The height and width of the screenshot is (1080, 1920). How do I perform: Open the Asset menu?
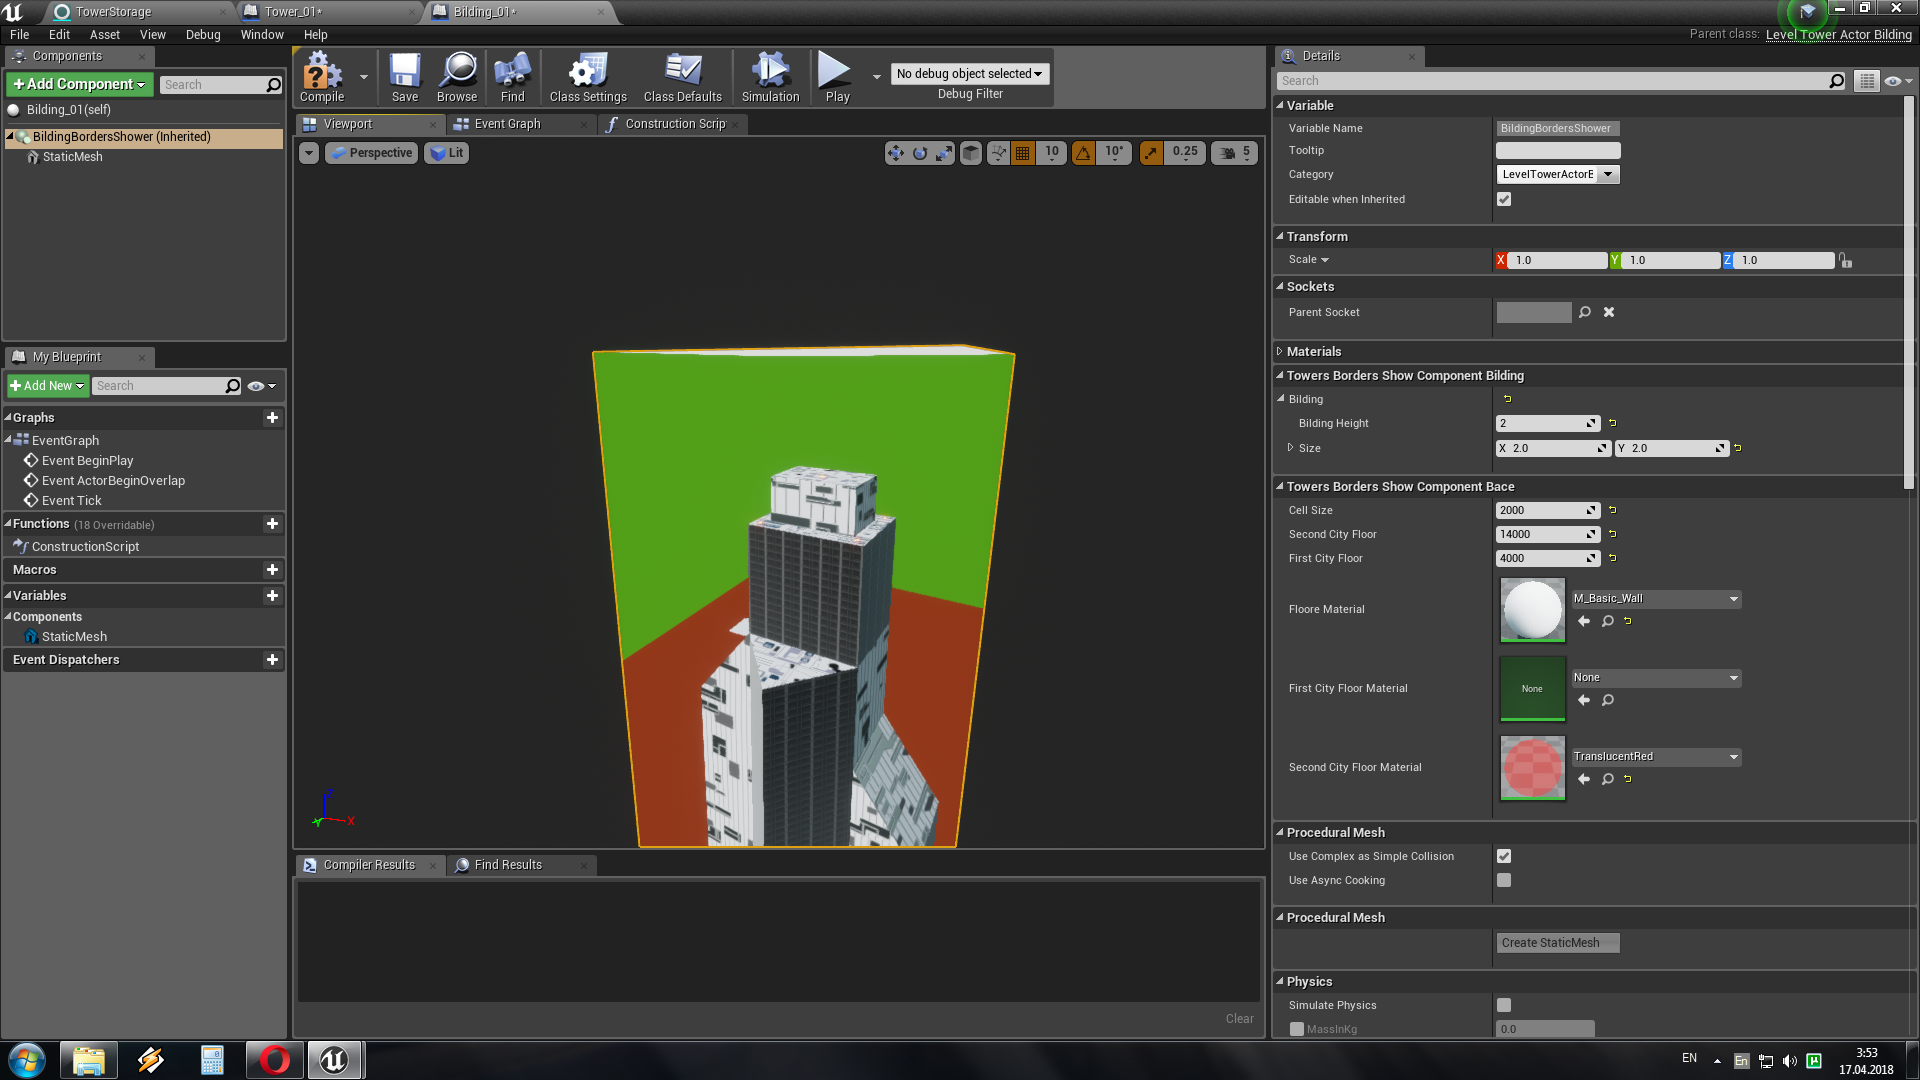[104, 34]
